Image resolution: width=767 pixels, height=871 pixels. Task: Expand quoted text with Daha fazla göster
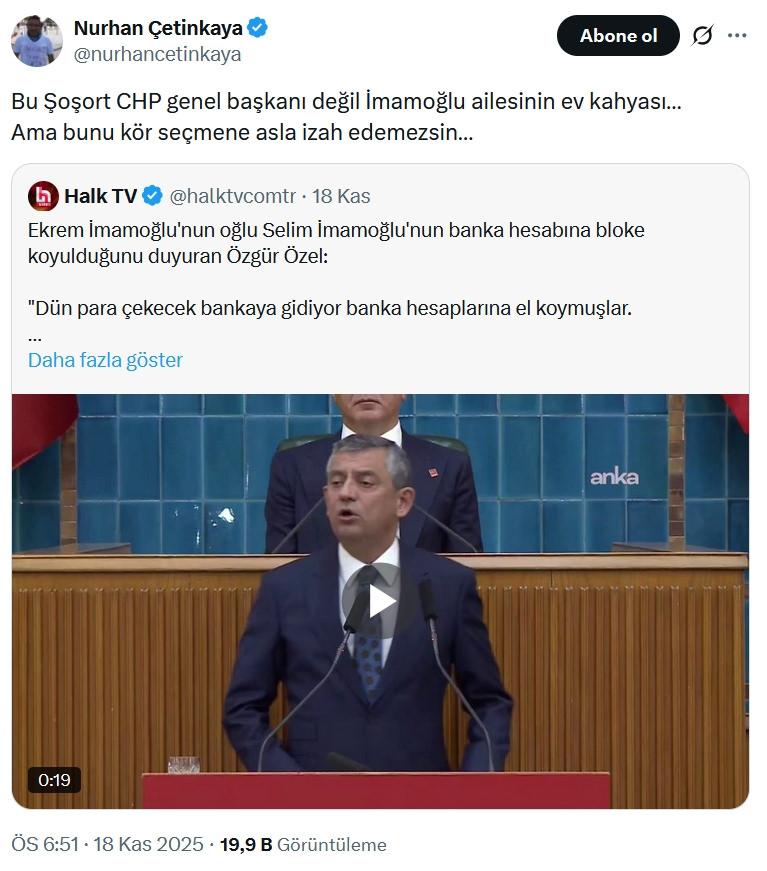tap(105, 361)
